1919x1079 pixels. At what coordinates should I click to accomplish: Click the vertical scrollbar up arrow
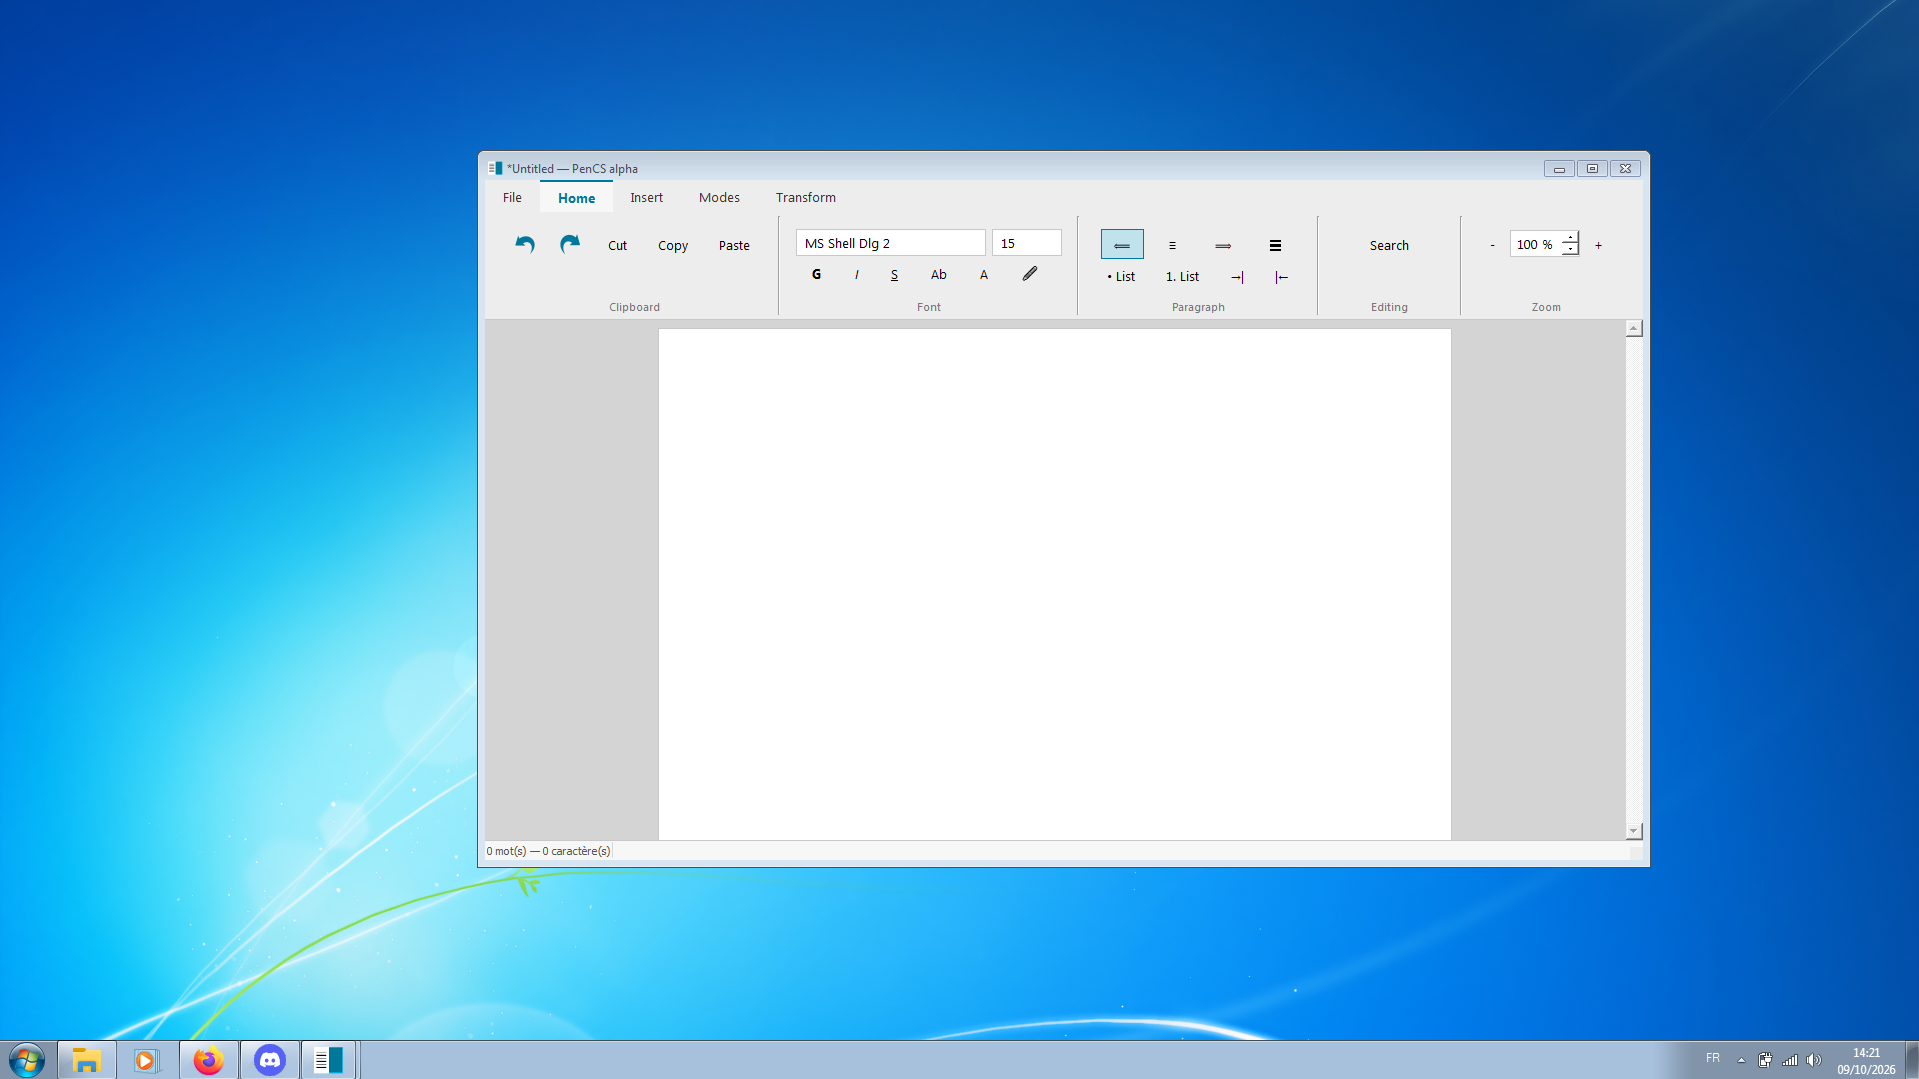1634,329
